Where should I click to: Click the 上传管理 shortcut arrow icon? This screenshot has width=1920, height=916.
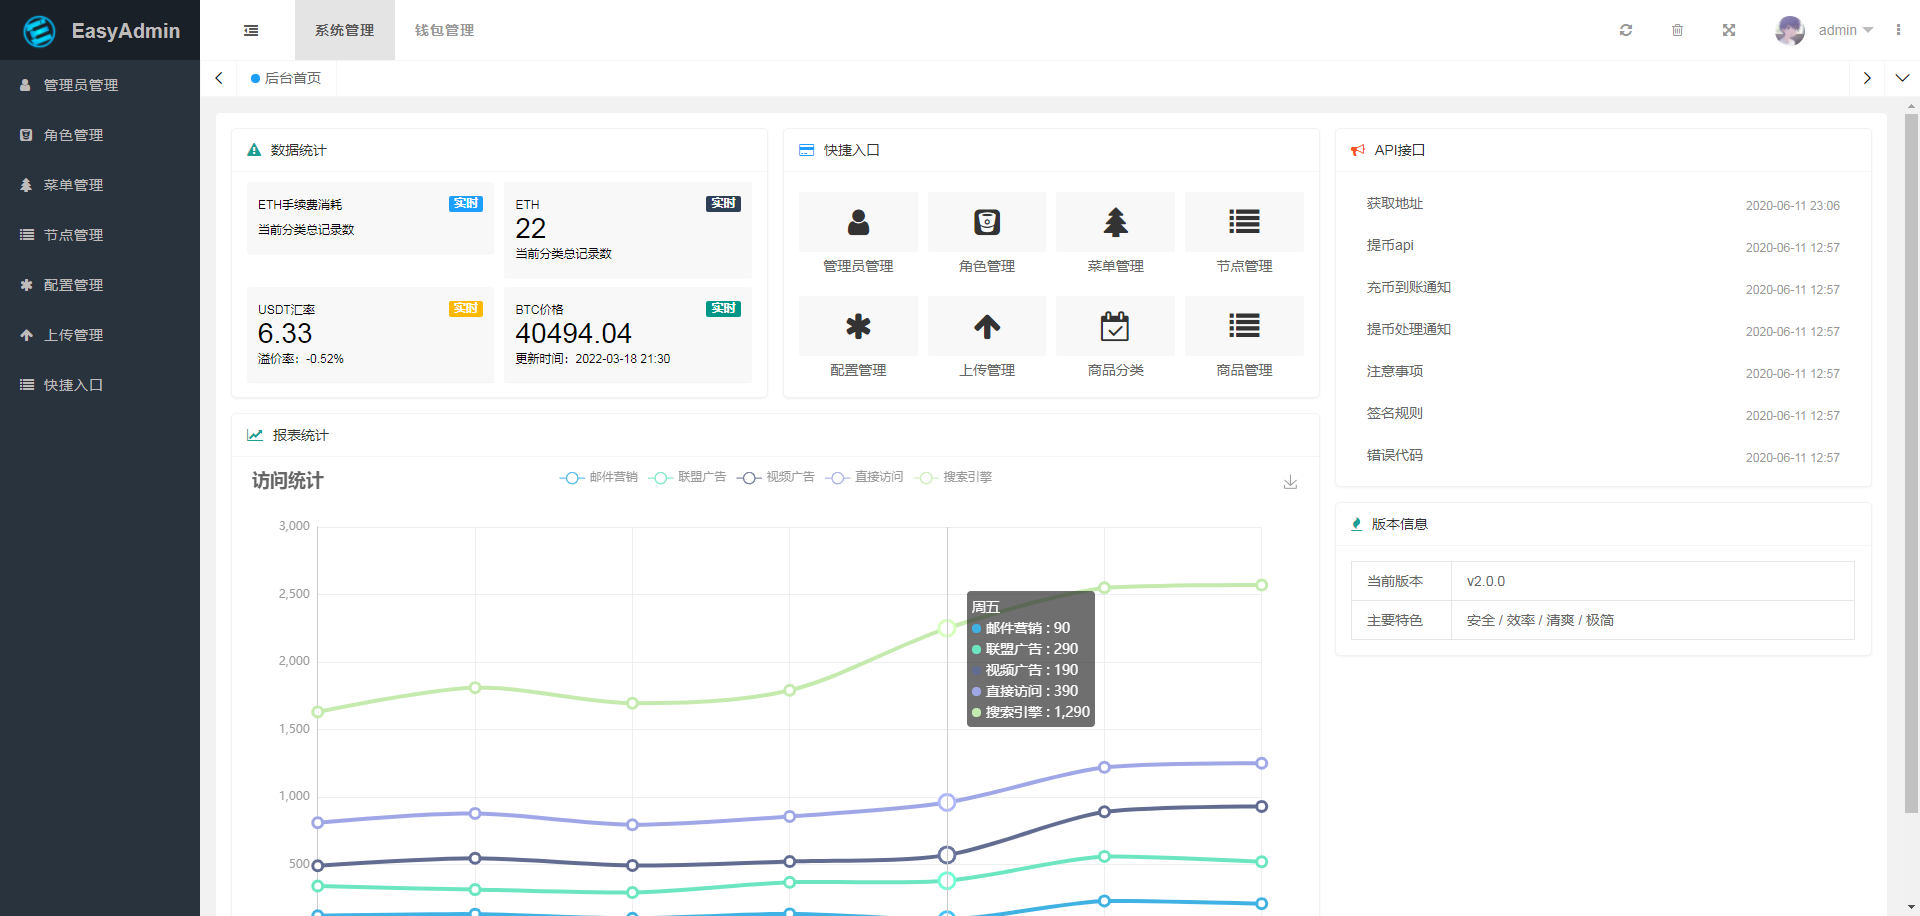987,326
